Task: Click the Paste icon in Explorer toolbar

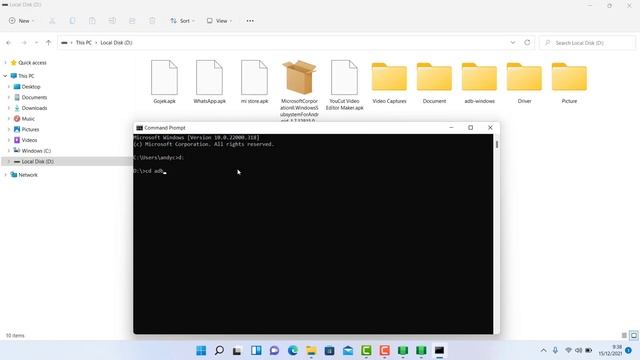Action: pyautogui.click(x=92, y=21)
